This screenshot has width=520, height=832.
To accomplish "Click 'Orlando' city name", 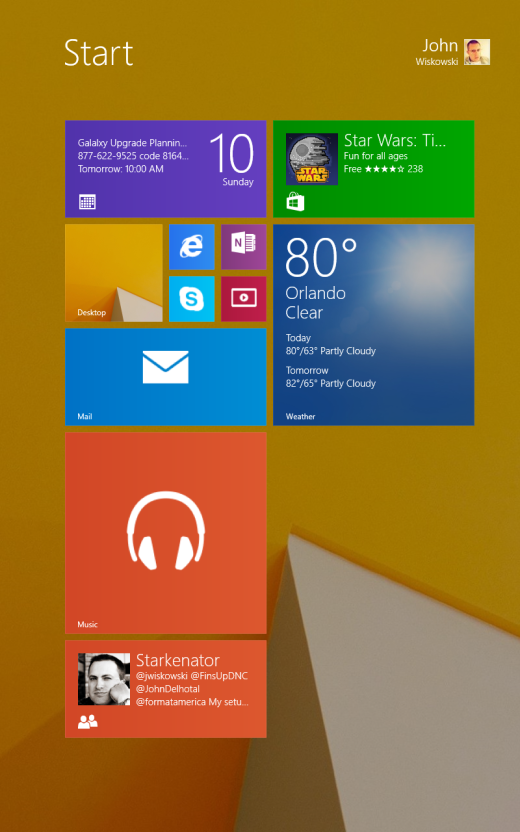I will (x=315, y=293).
